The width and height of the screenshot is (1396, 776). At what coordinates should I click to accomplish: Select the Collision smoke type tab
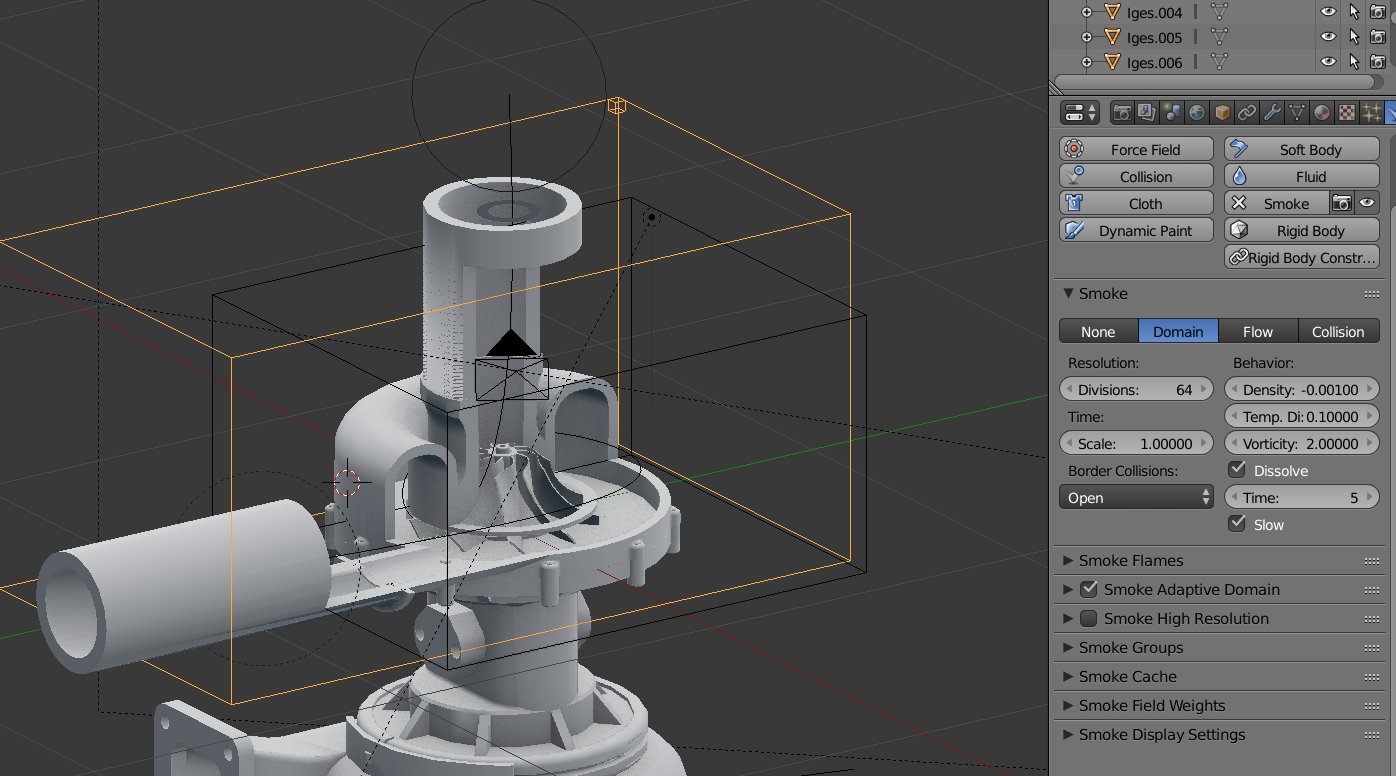point(1338,331)
